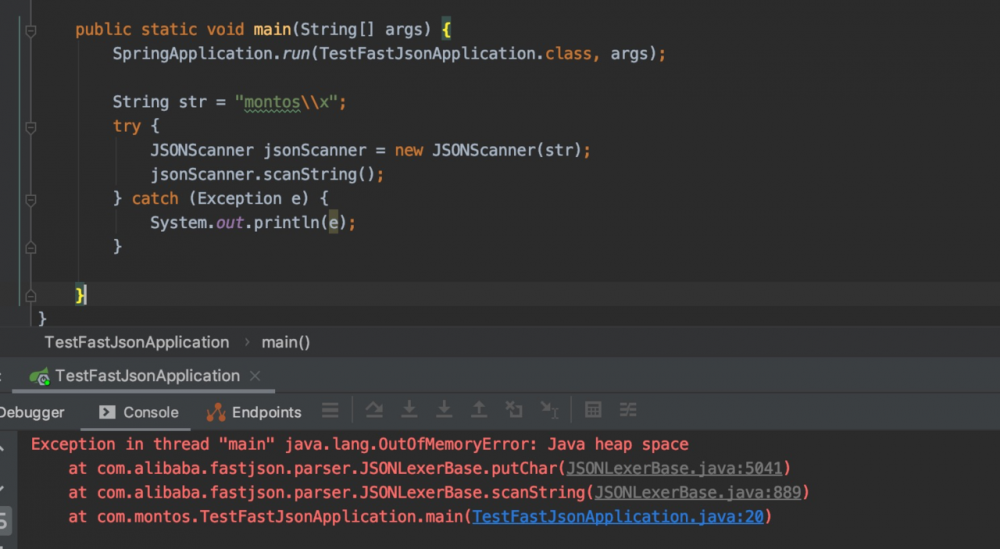Click on SpringApplication.run in code
Viewport: 1000px width, 549px height.
(211, 54)
